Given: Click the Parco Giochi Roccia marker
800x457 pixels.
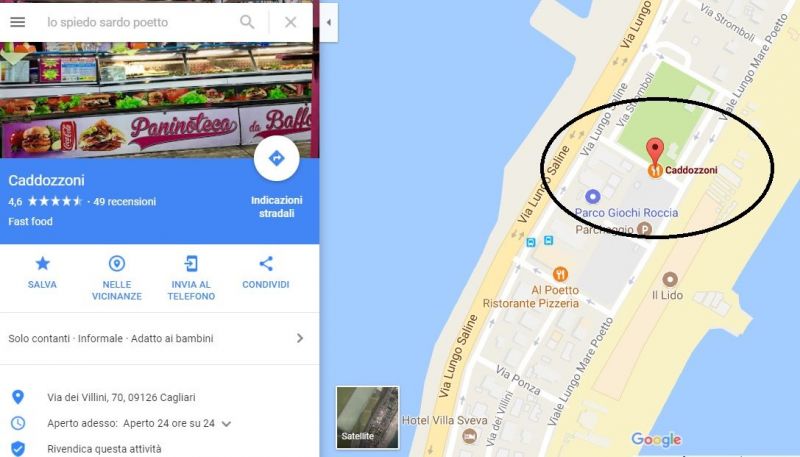Looking at the screenshot, I should [x=592, y=196].
